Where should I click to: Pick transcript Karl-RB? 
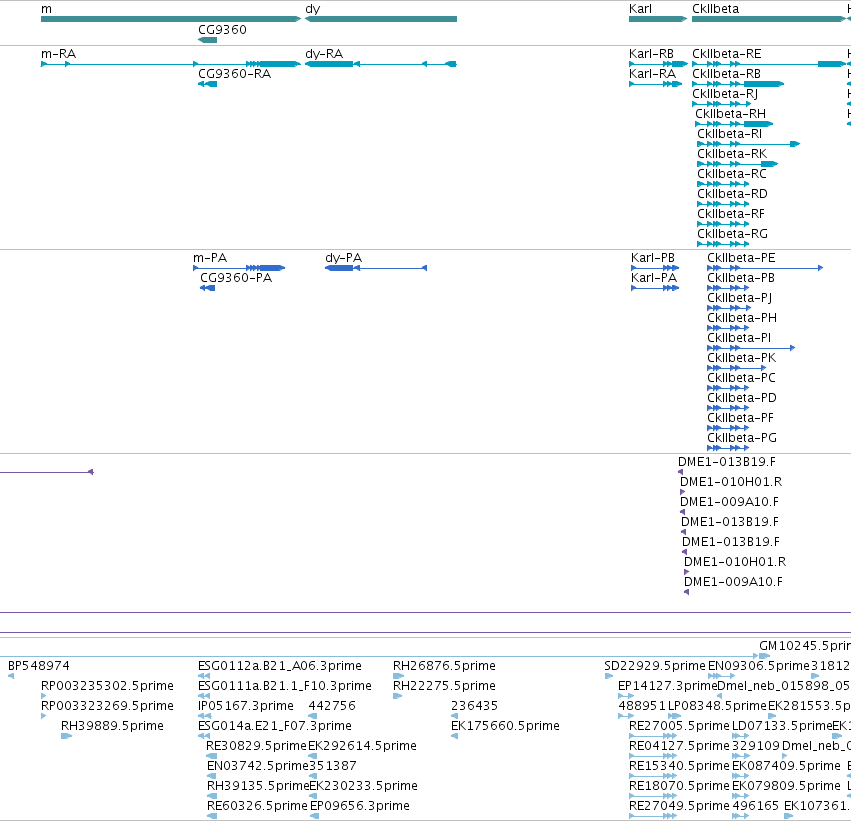[x=651, y=54]
